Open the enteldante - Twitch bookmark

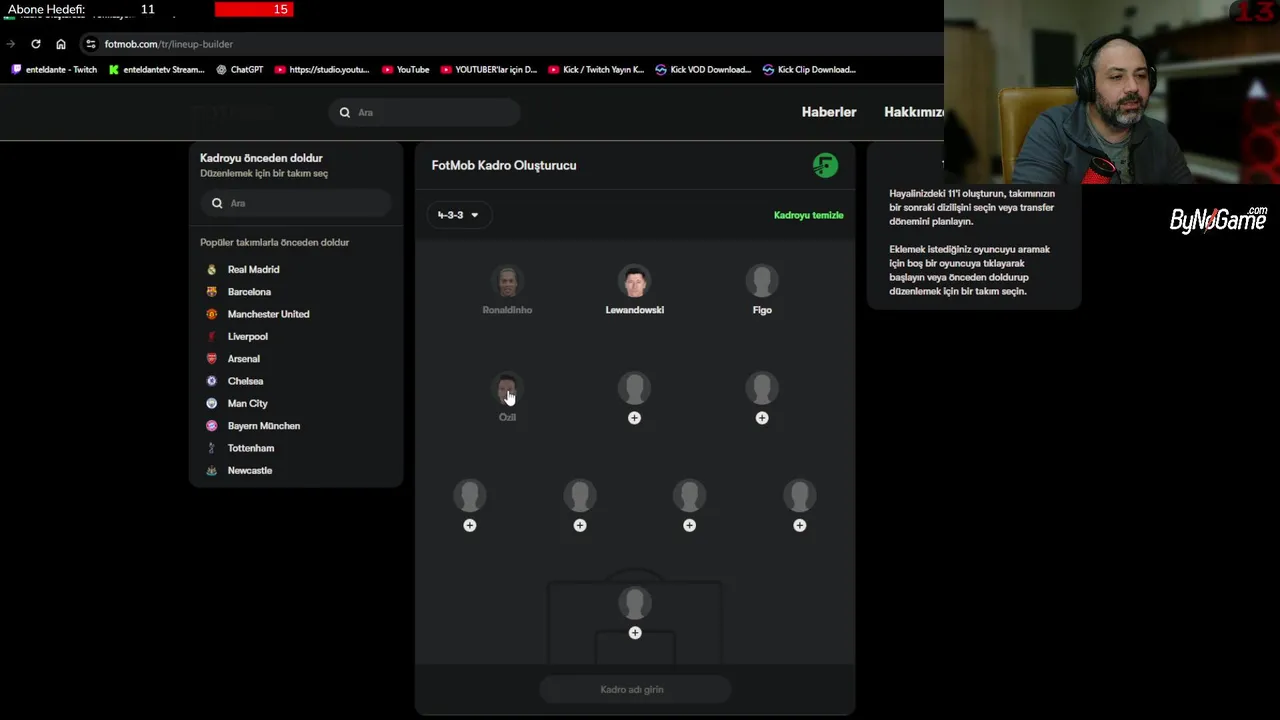(x=54, y=70)
